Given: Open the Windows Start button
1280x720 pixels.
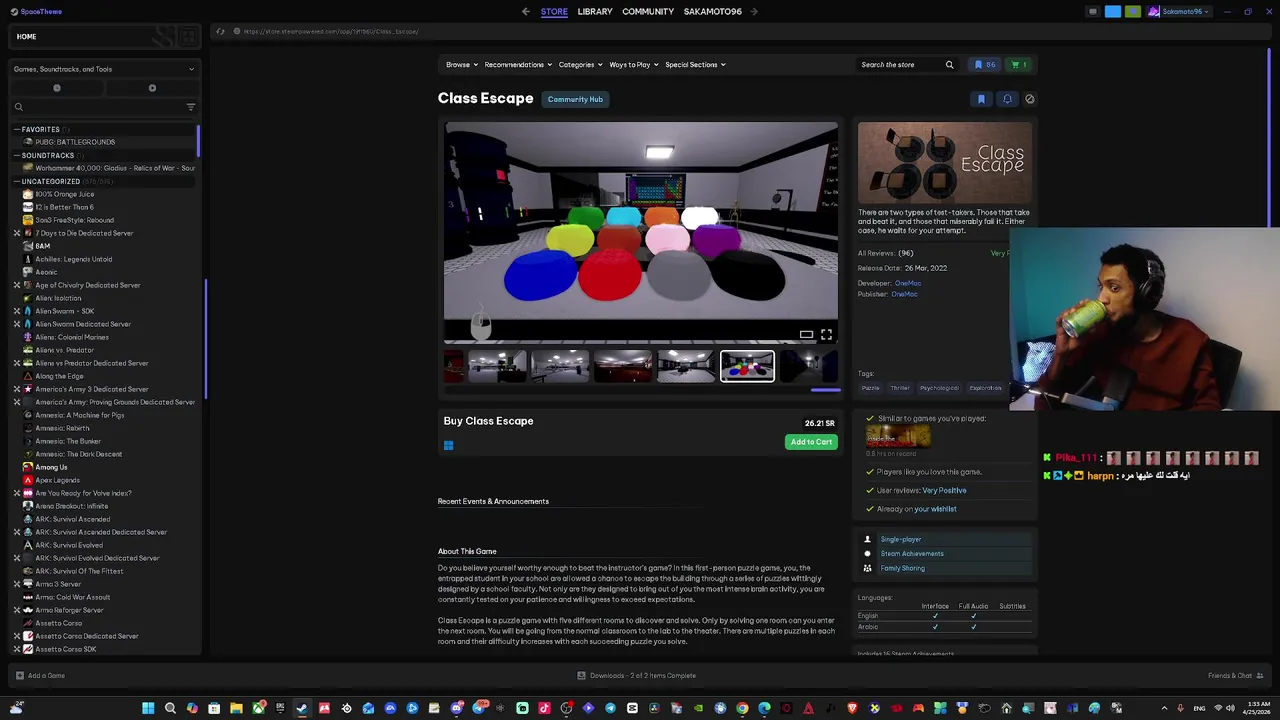Looking at the screenshot, I should pos(148,708).
